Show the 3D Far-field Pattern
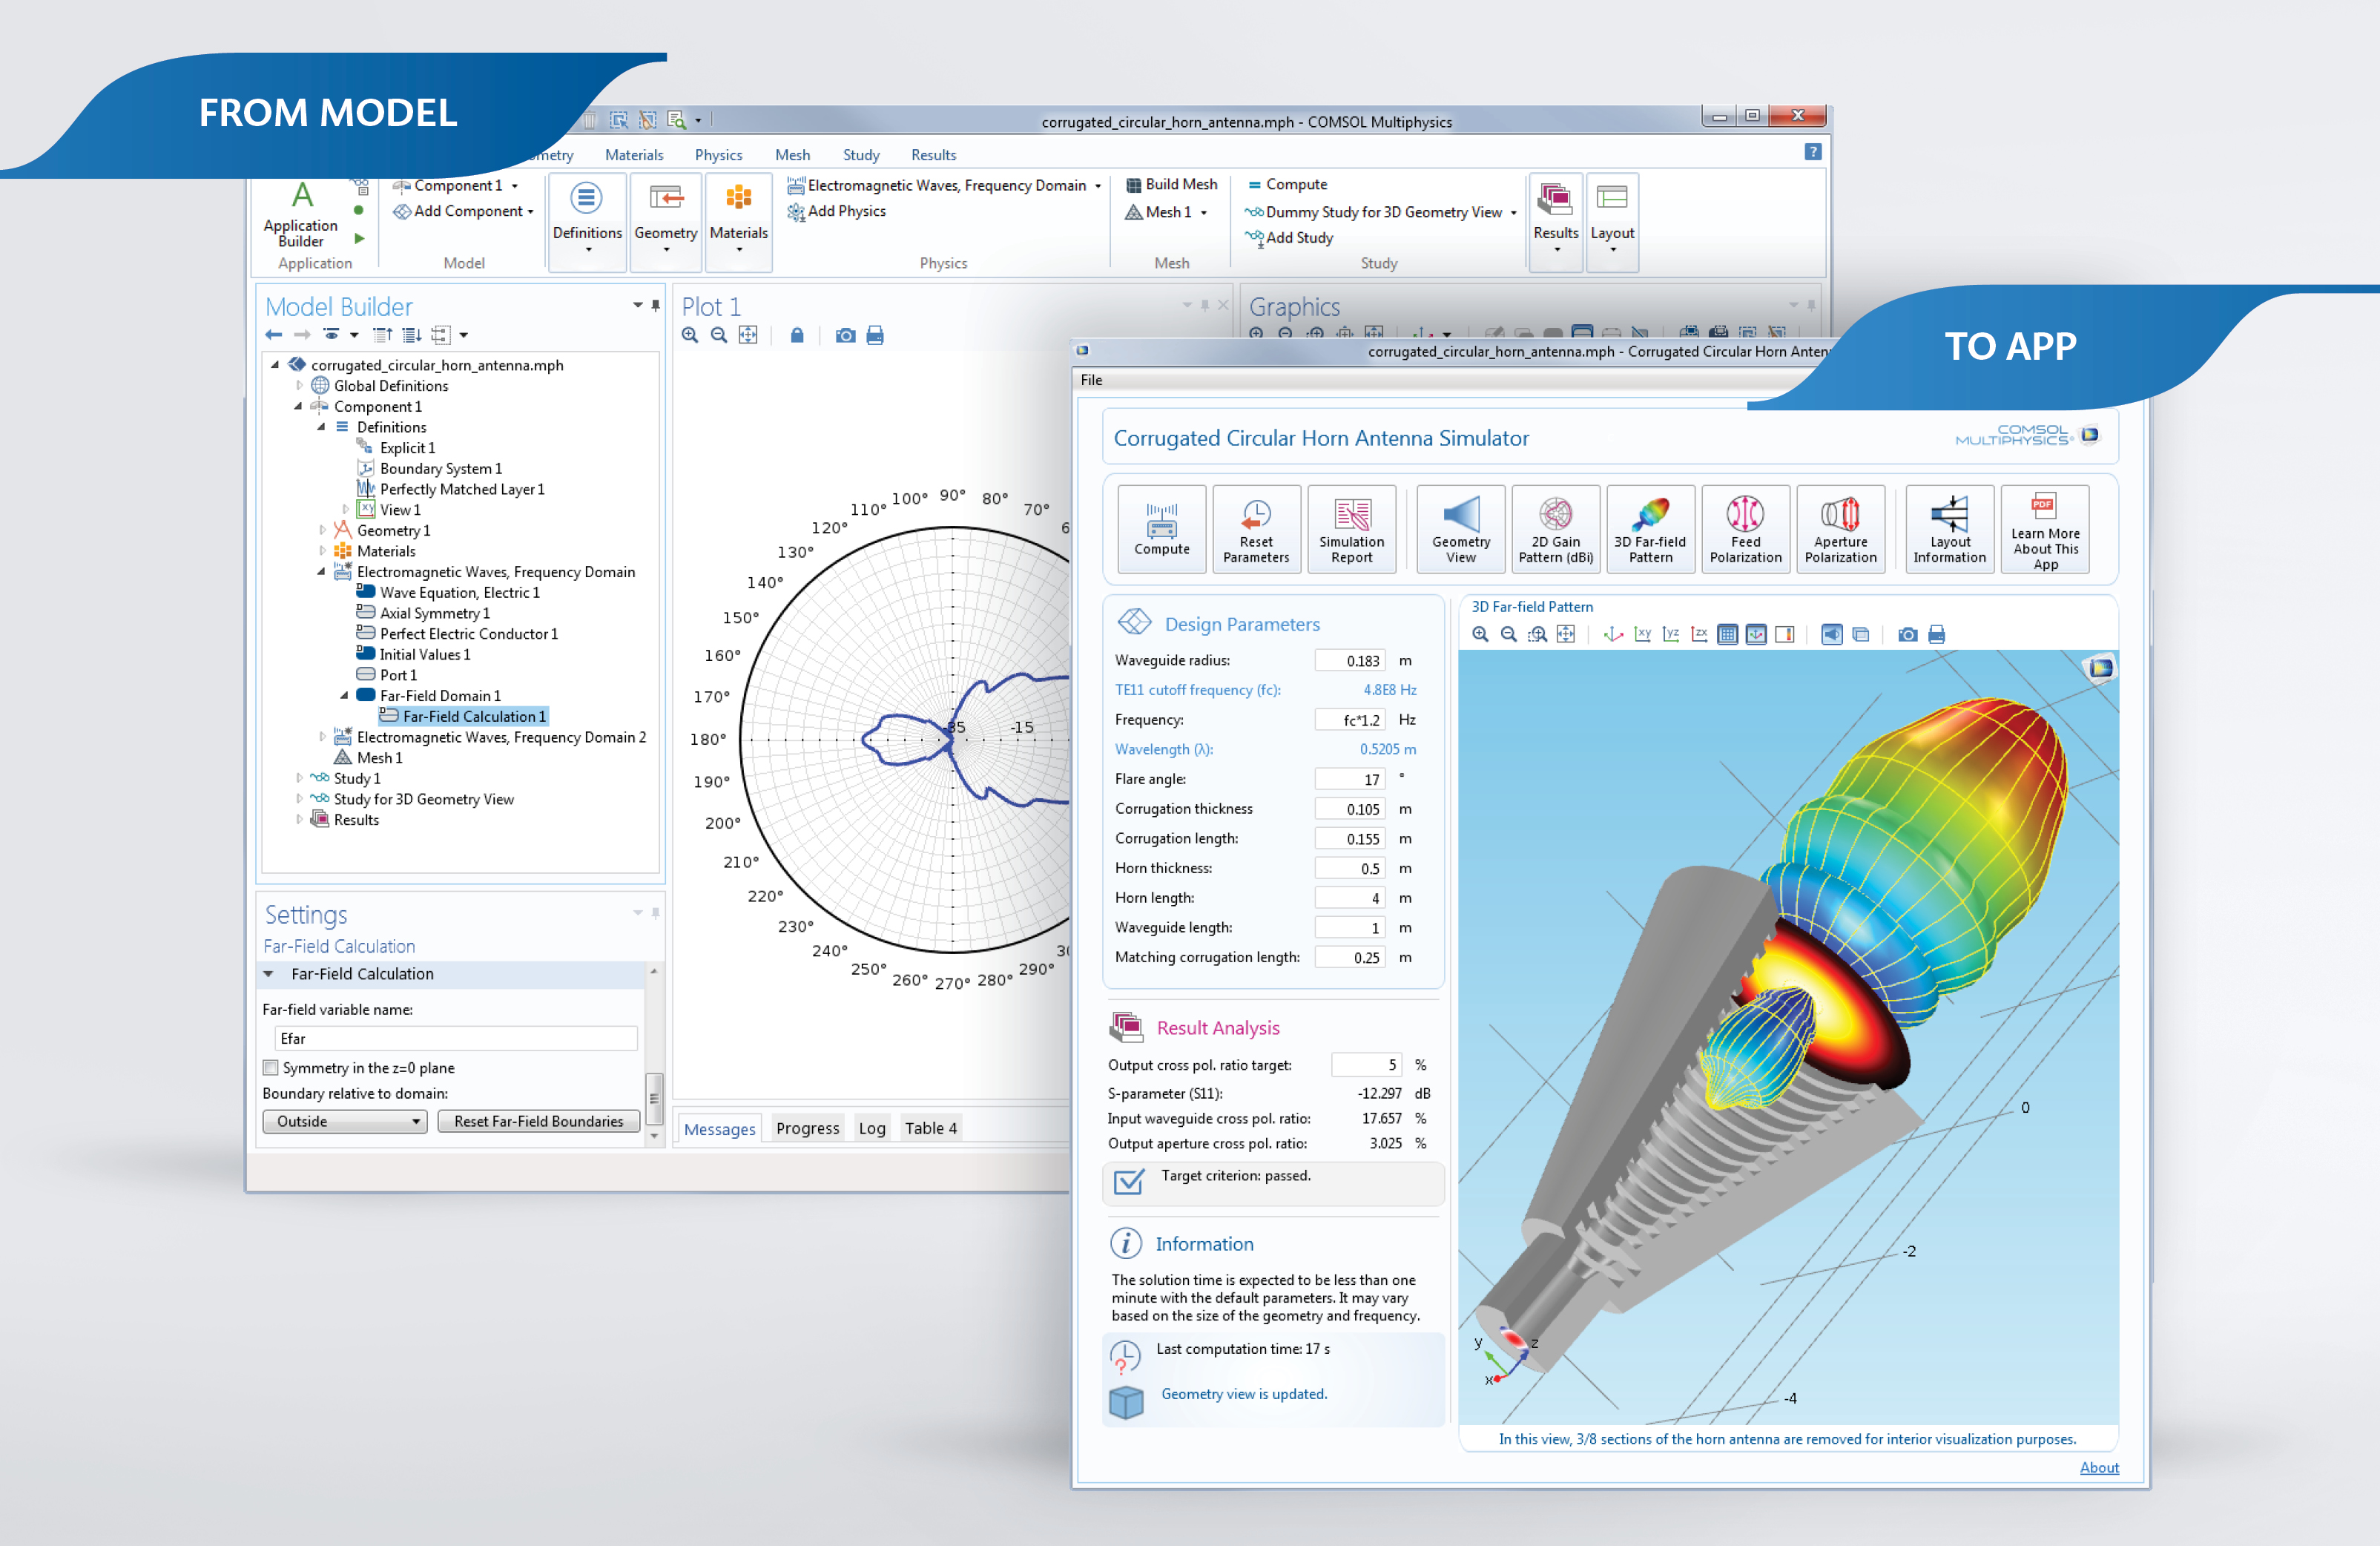The height and width of the screenshot is (1546, 2380). pyautogui.click(x=1650, y=529)
